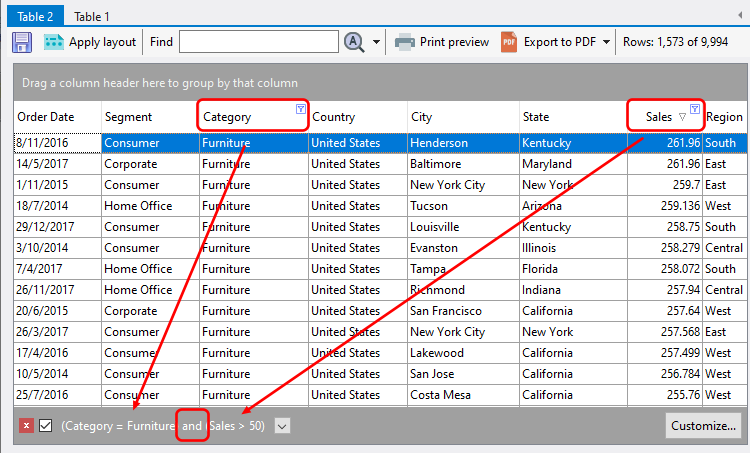Open the Sales column filter icon
The height and width of the screenshot is (453, 750).
(x=695, y=109)
